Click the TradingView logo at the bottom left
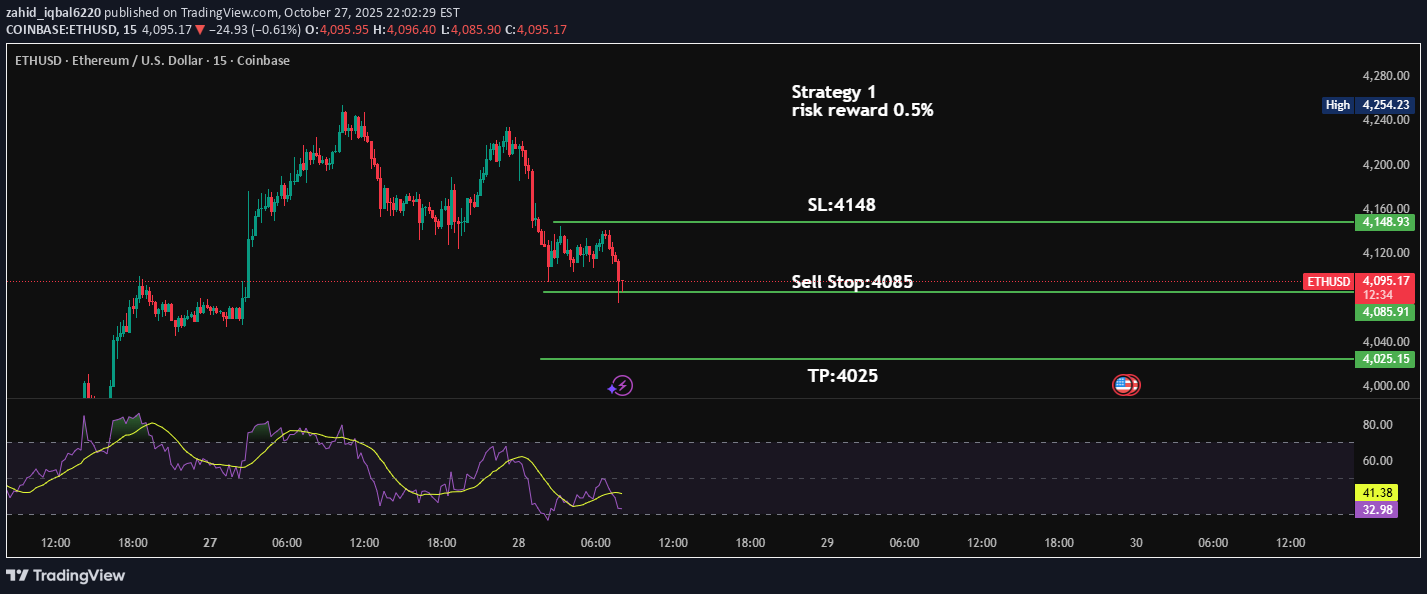This screenshot has height=594, width=1427. click(x=66, y=575)
